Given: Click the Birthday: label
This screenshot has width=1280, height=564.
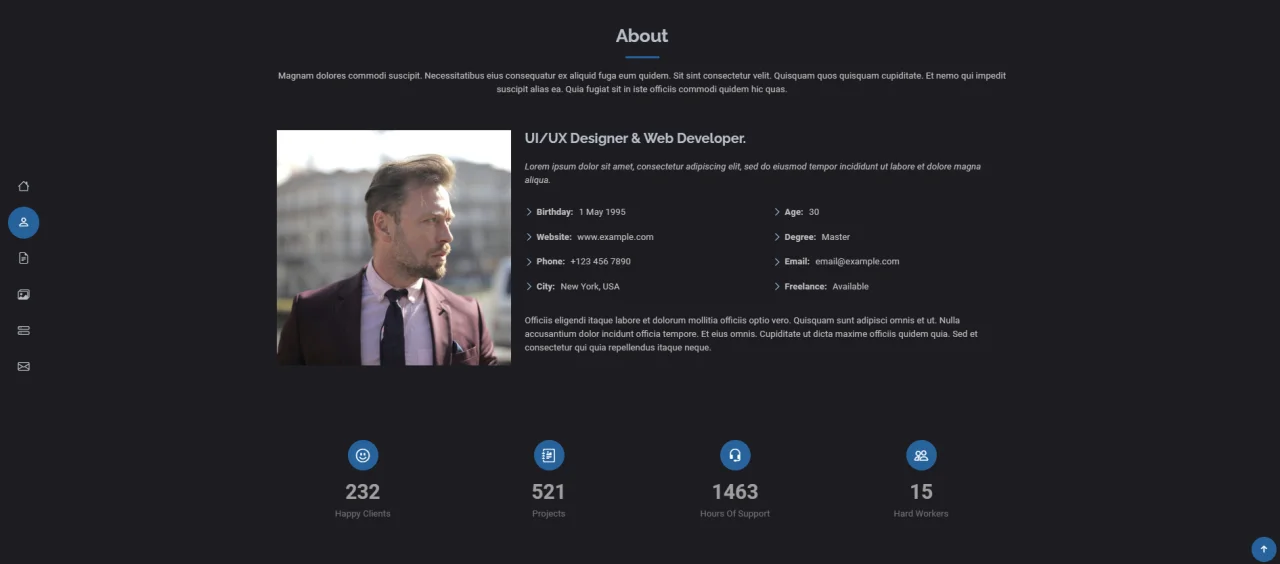Looking at the screenshot, I should tap(555, 212).
